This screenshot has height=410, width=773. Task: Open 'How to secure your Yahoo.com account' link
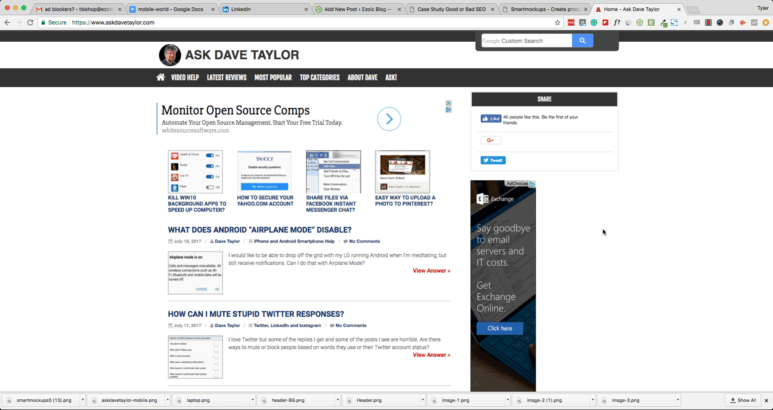click(x=265, y=201)
